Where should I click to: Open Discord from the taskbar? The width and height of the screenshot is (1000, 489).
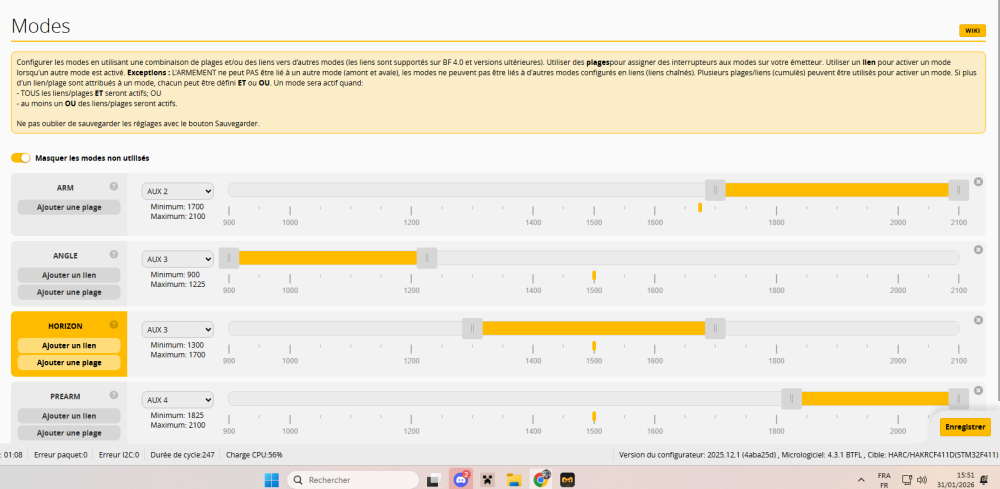point(463,480)
